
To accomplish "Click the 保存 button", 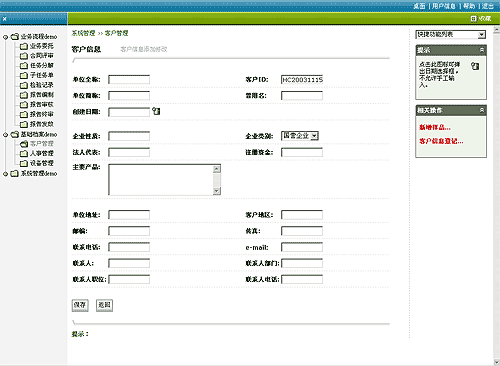I will (80, 305).
